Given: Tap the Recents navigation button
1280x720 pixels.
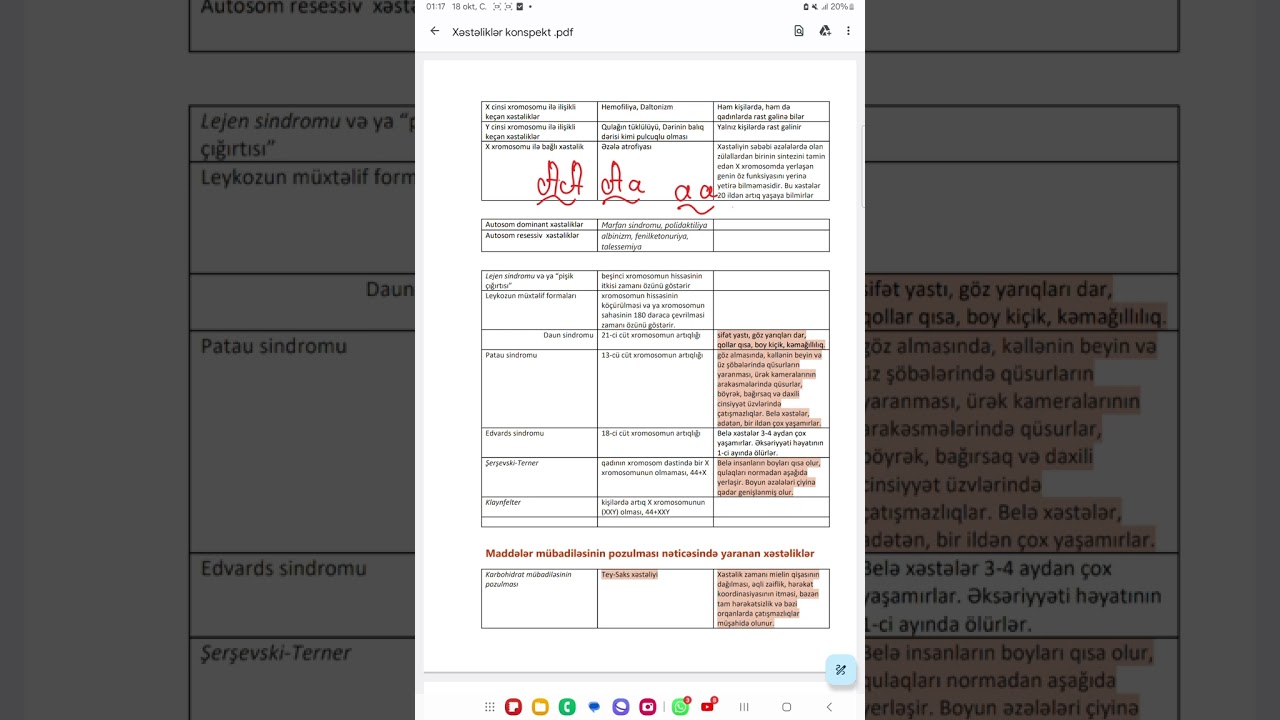Looking at the screenshot, I should tap(744, 707).
